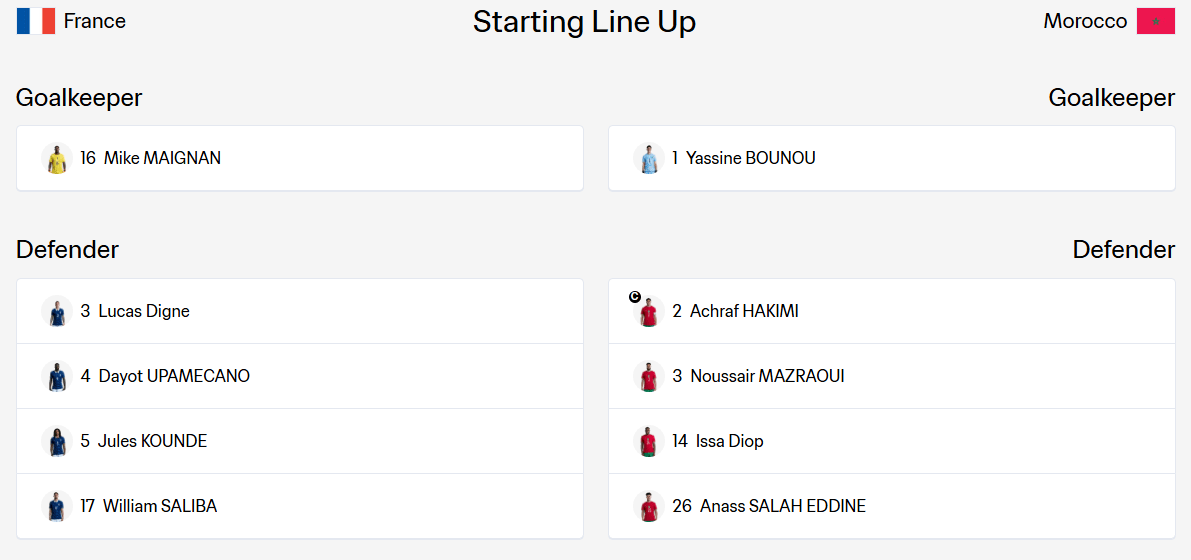Open Achraf HAKIMI player name link
Image resolution: width=1191 pixels, height=560 pixels.
[x=744, y=311]
